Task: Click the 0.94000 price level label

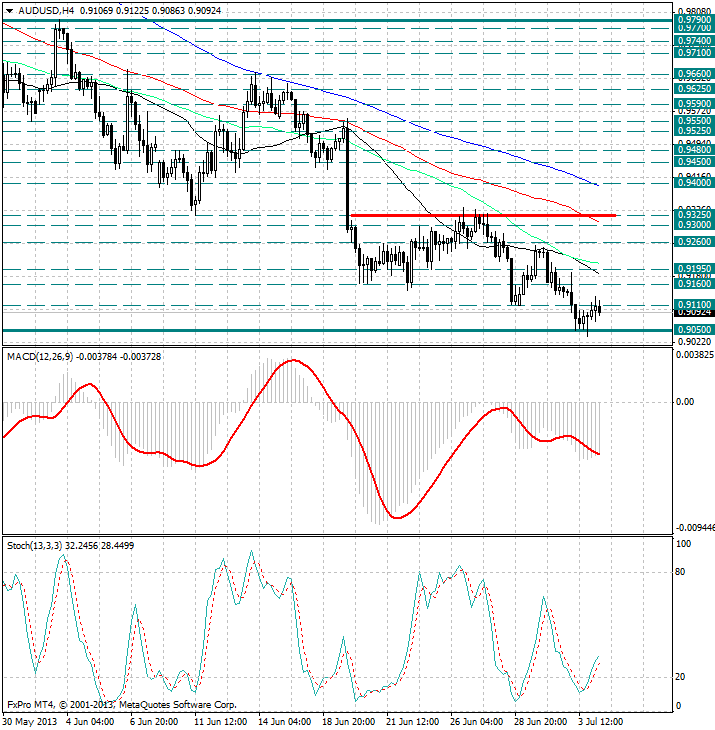Action: 694,182
